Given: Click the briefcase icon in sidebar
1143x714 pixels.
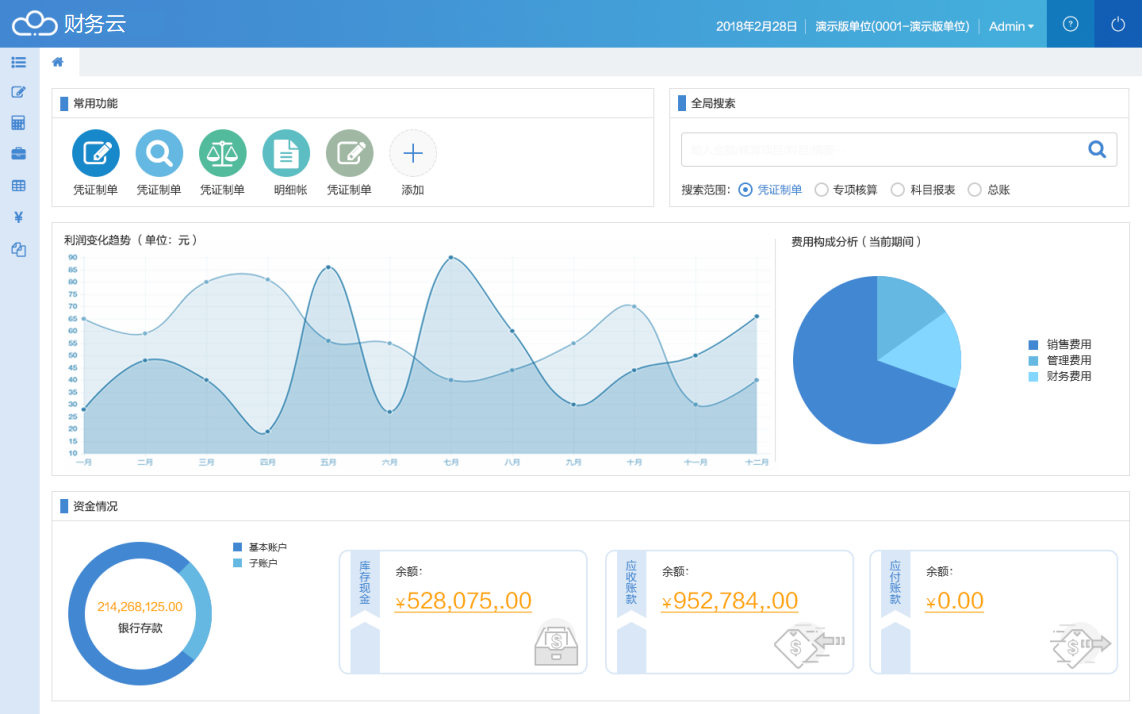Looking at the screenshot, I should pyautogui.click(x=18, y=154).
